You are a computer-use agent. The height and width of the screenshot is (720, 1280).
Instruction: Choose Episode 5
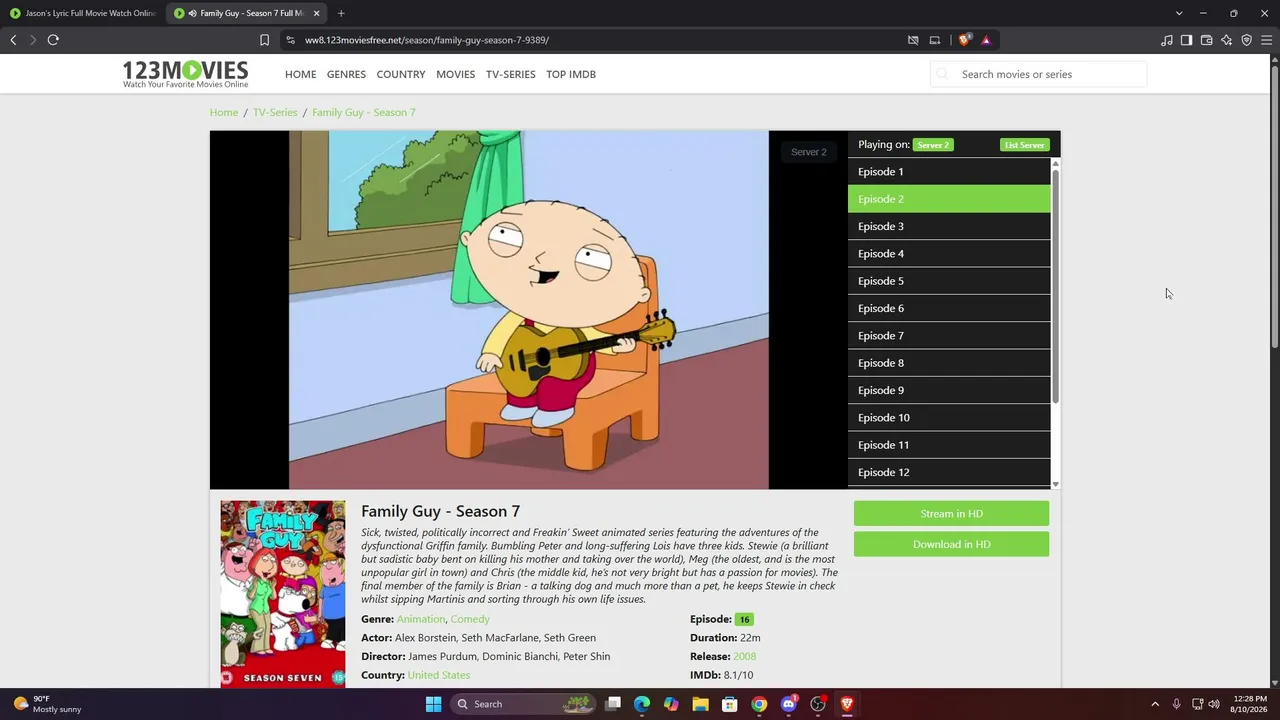[949, 281]
